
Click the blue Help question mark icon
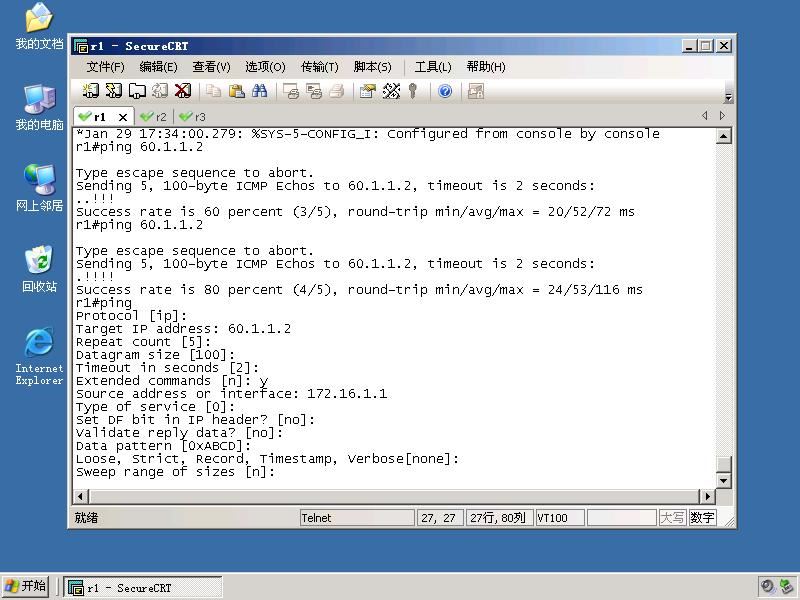(x=445, y=91)
